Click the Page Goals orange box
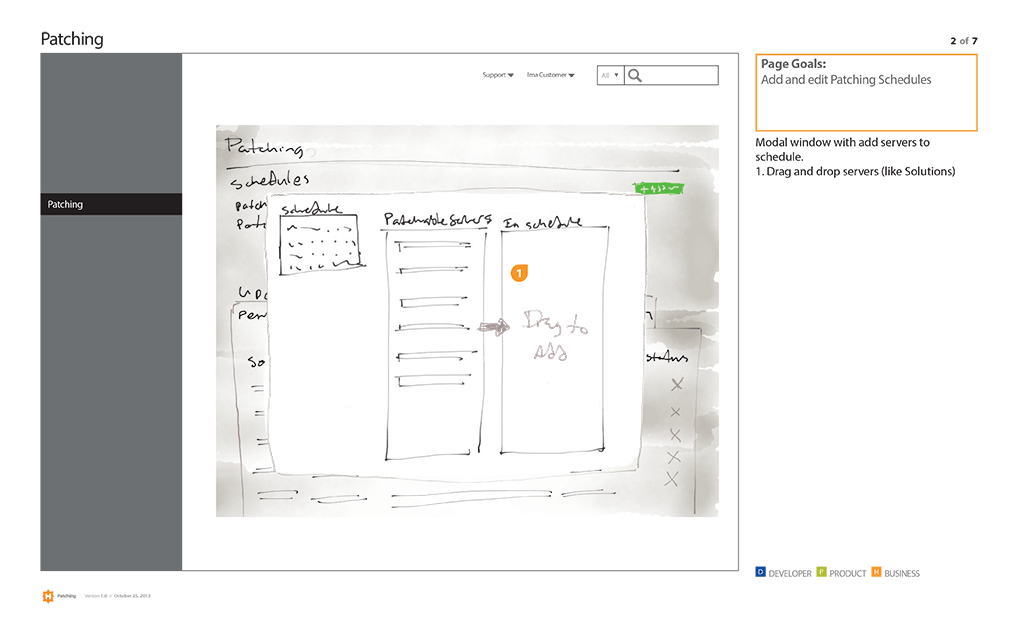Screen dimensions: 1020x619 [x=866, y=92]
